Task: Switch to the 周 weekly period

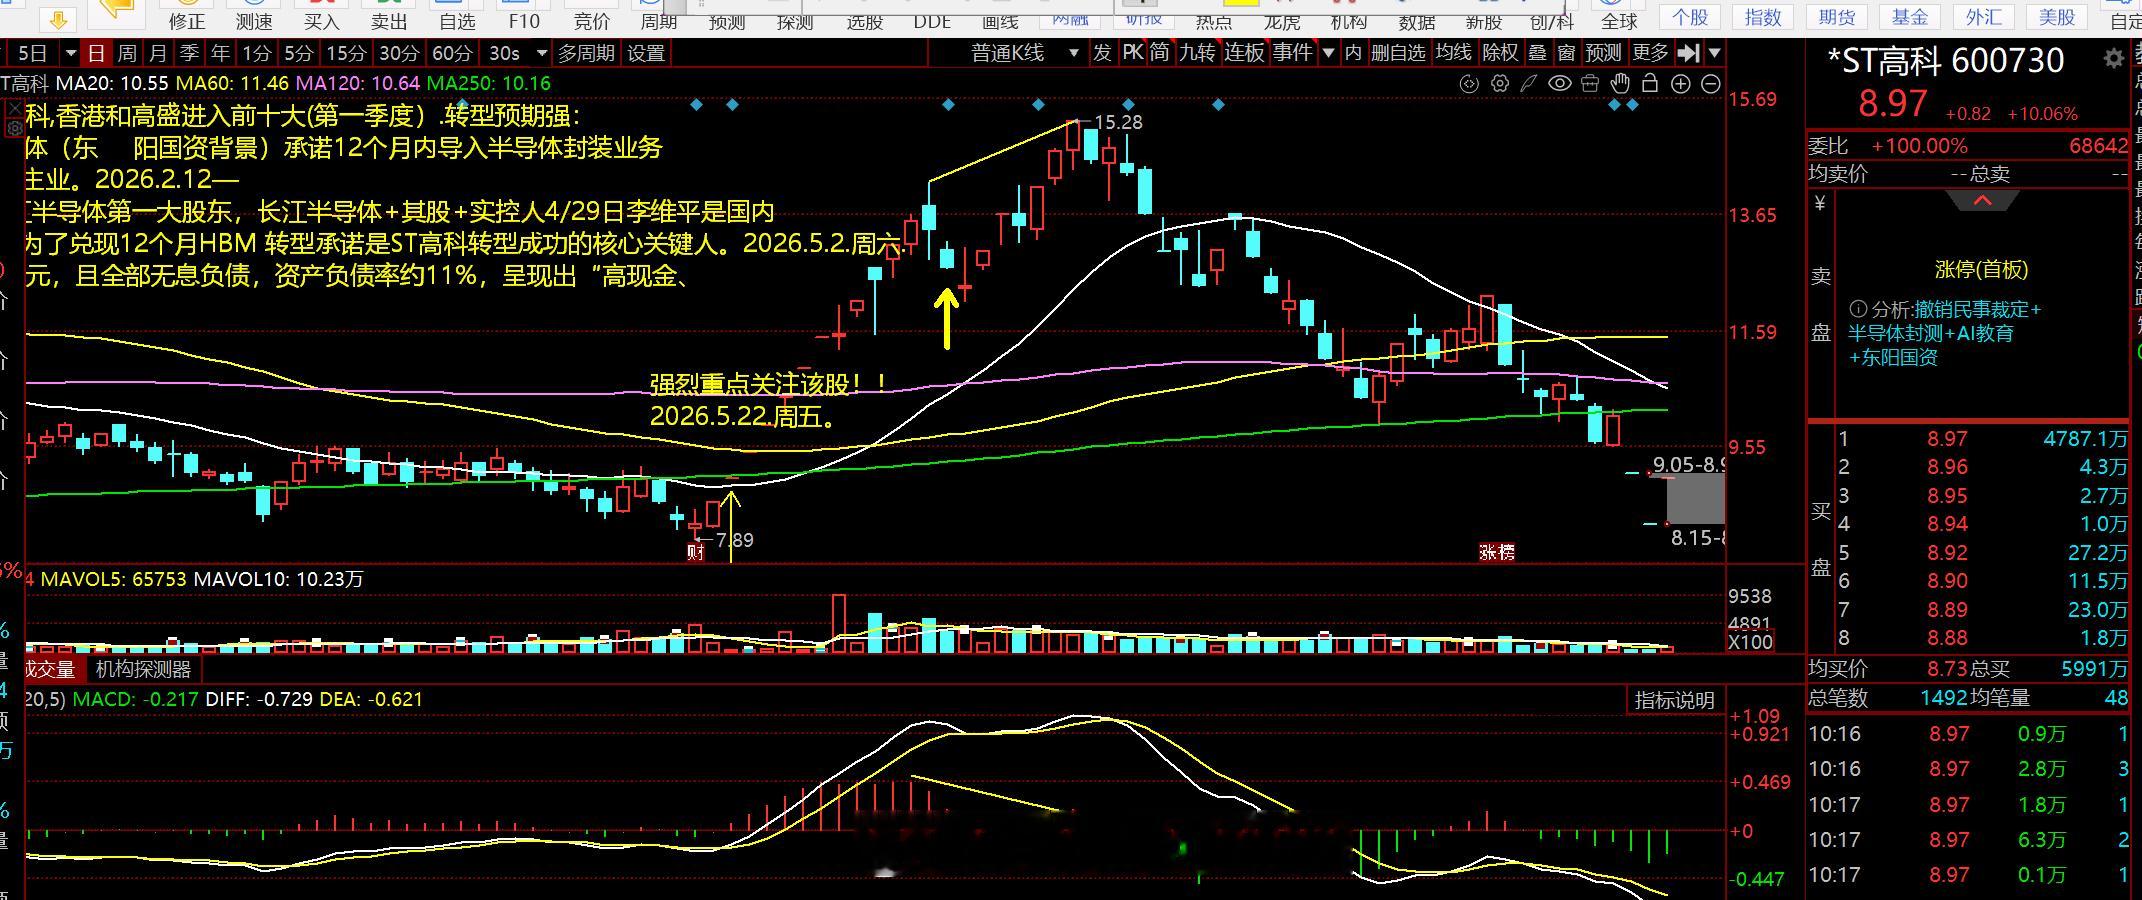Action: click(127, 53)
